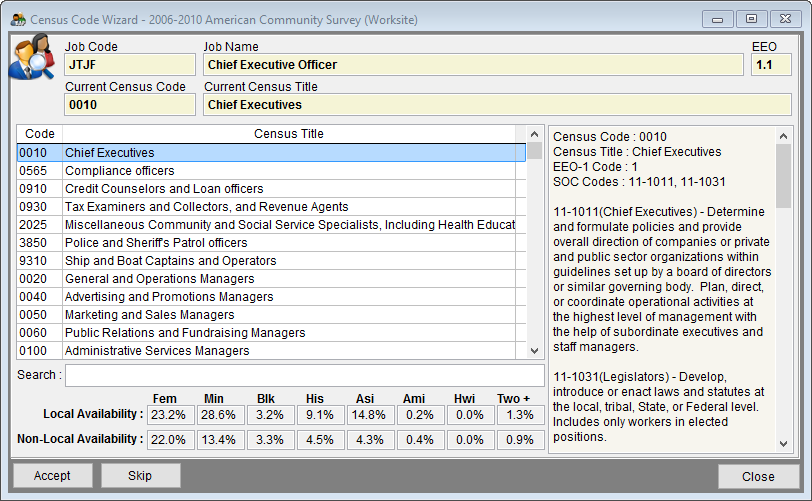Click Local Availability Two + value 1.3%
The width and height of the screenshot is (812, 501).
click(520, 415)
